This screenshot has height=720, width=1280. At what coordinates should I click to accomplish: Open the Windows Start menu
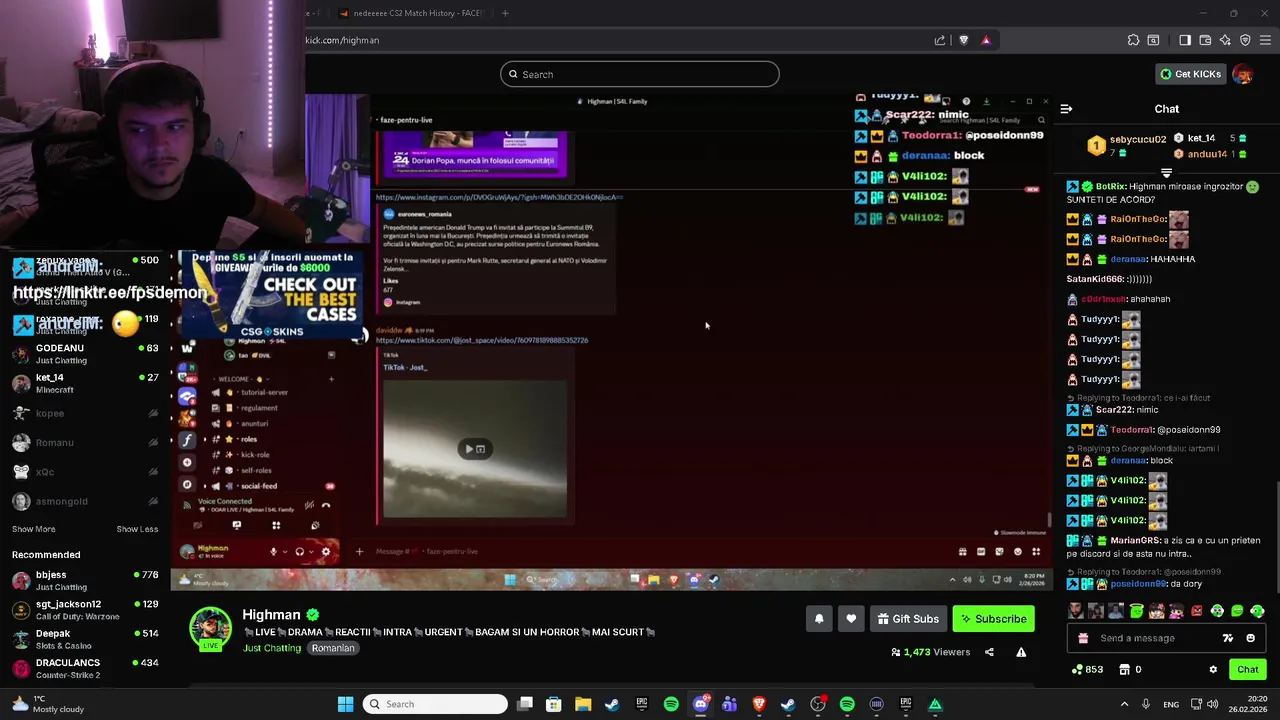coord(345,704)
